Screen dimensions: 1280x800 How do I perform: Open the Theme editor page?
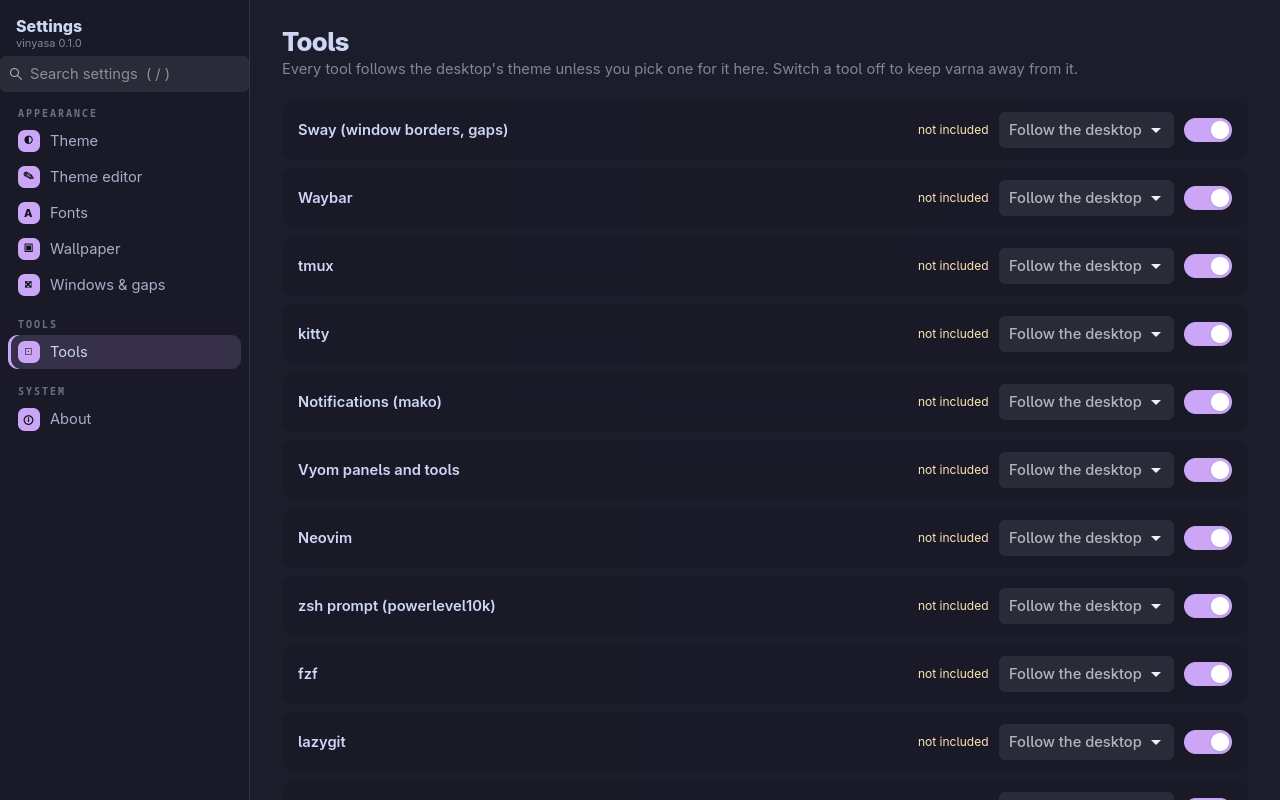(125, 177)
